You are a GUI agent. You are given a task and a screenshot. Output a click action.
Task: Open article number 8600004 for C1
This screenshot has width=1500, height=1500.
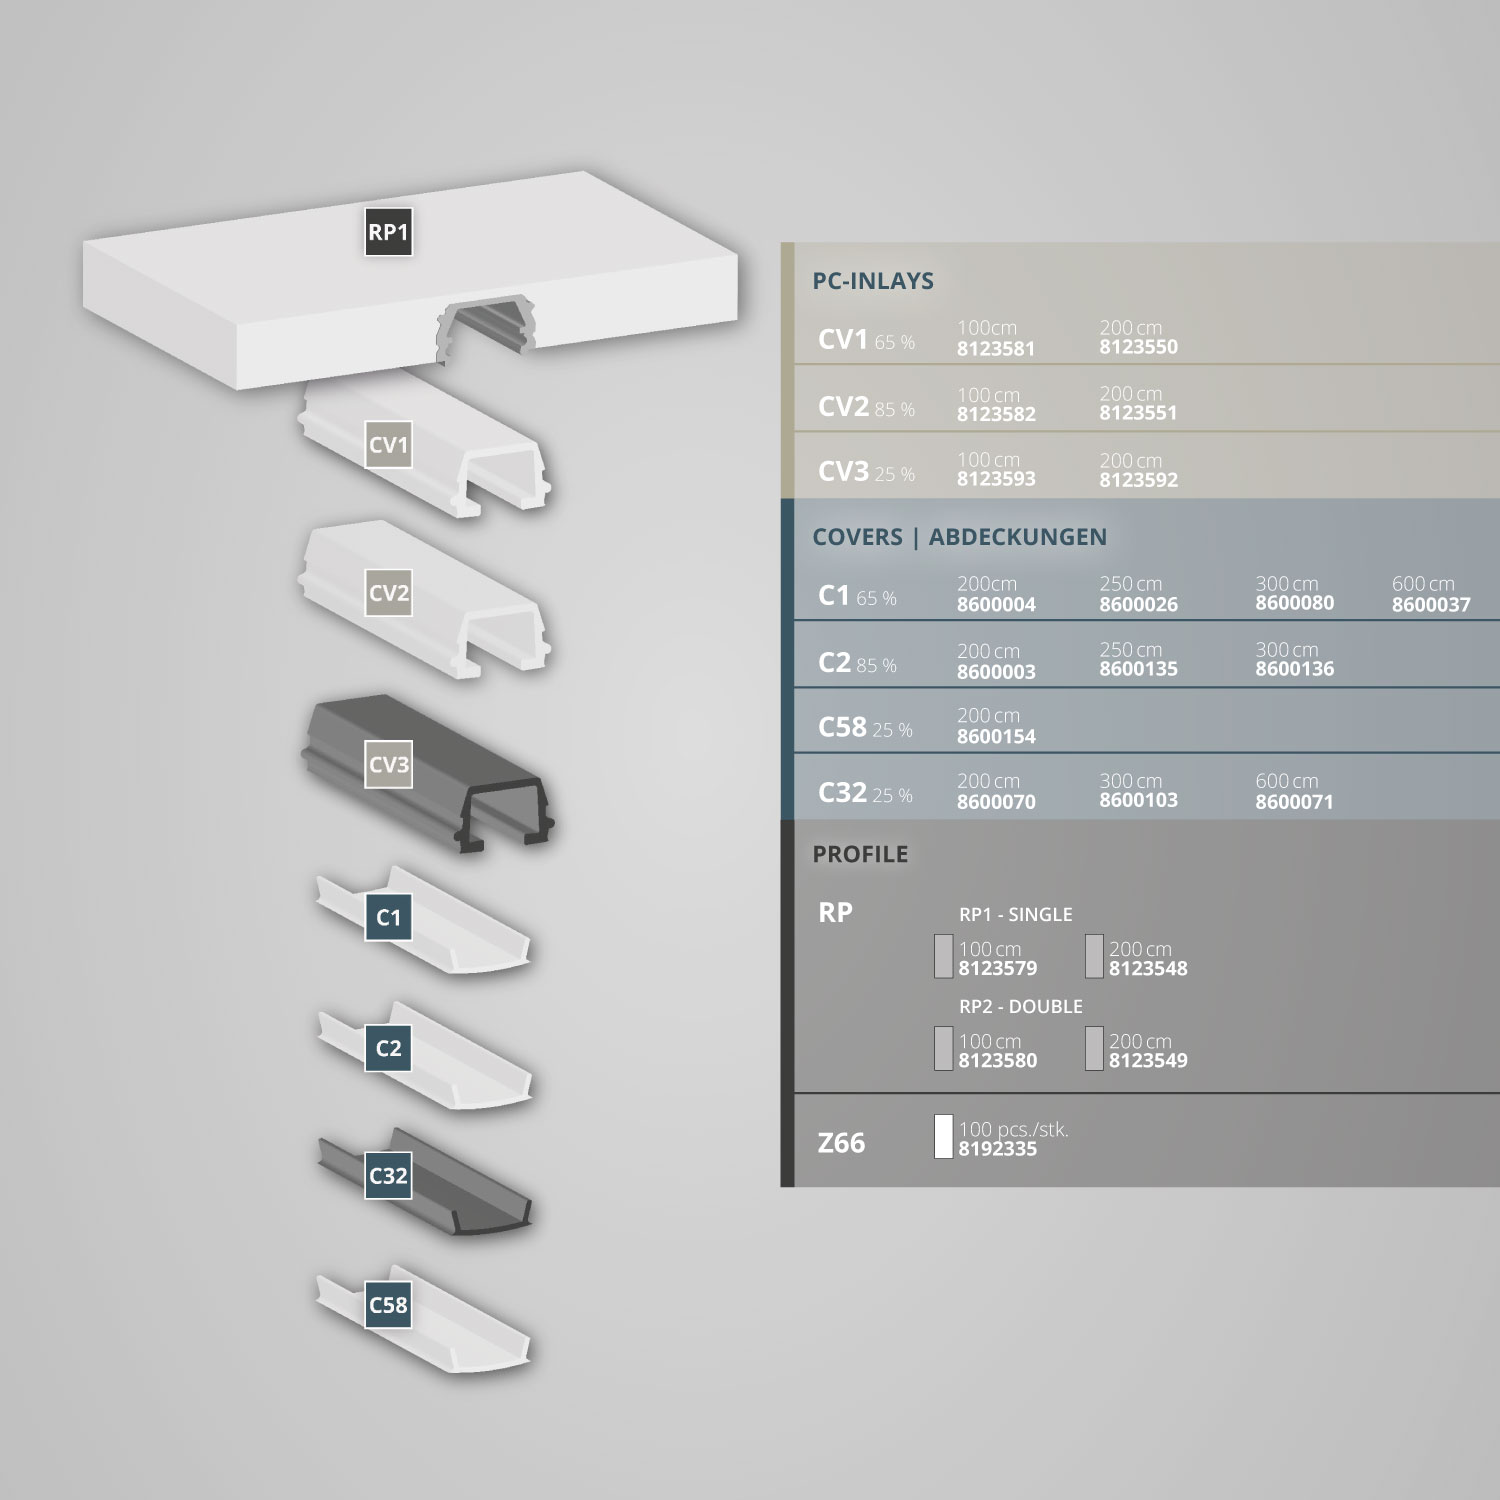click(996, 604)
